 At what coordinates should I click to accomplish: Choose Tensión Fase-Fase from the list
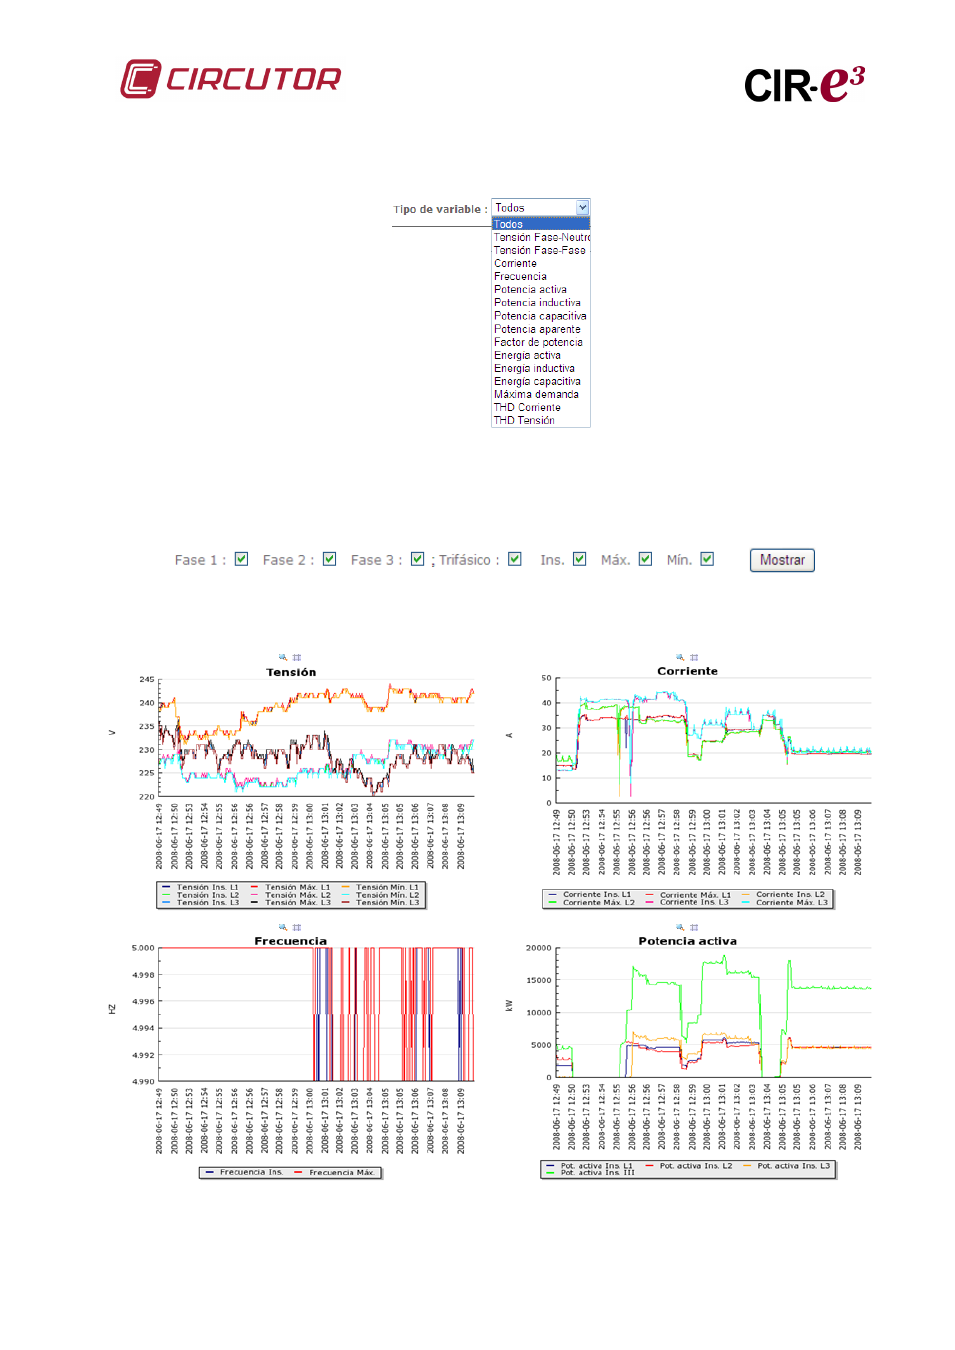541,250
